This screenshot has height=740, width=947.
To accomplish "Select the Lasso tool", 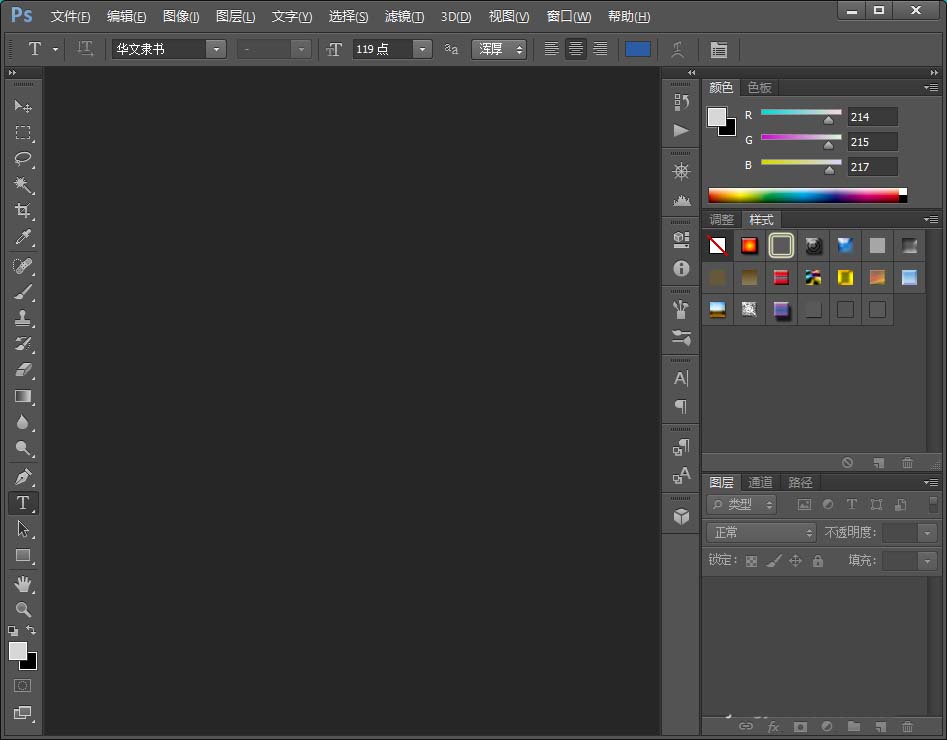I will click(22, 159).
